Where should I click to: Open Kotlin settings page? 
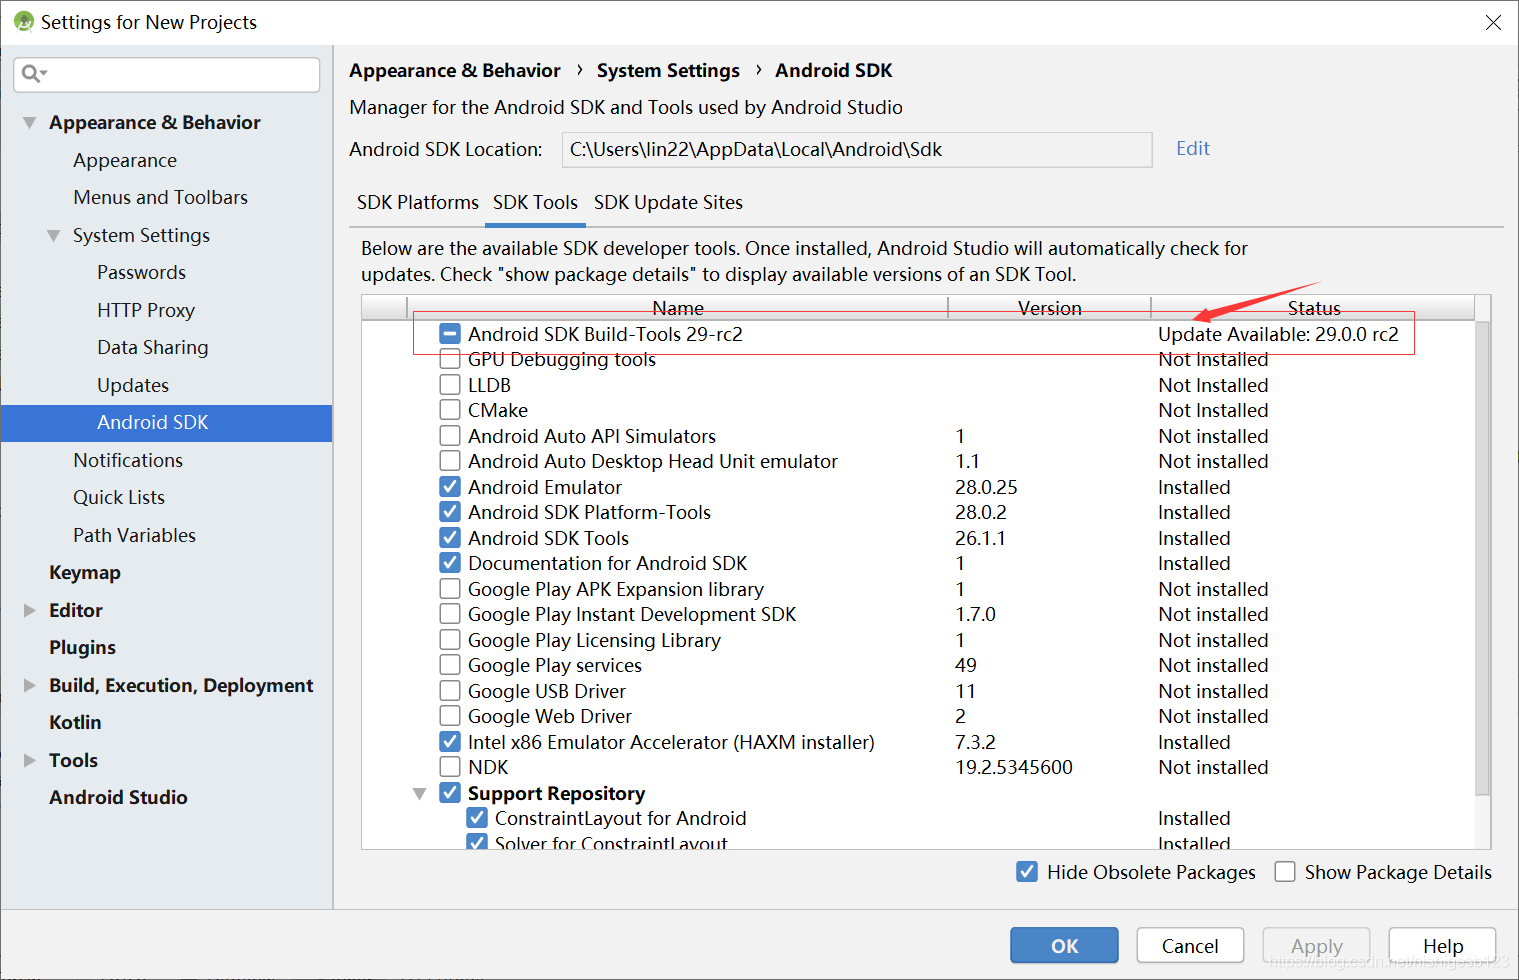point(75,722)
